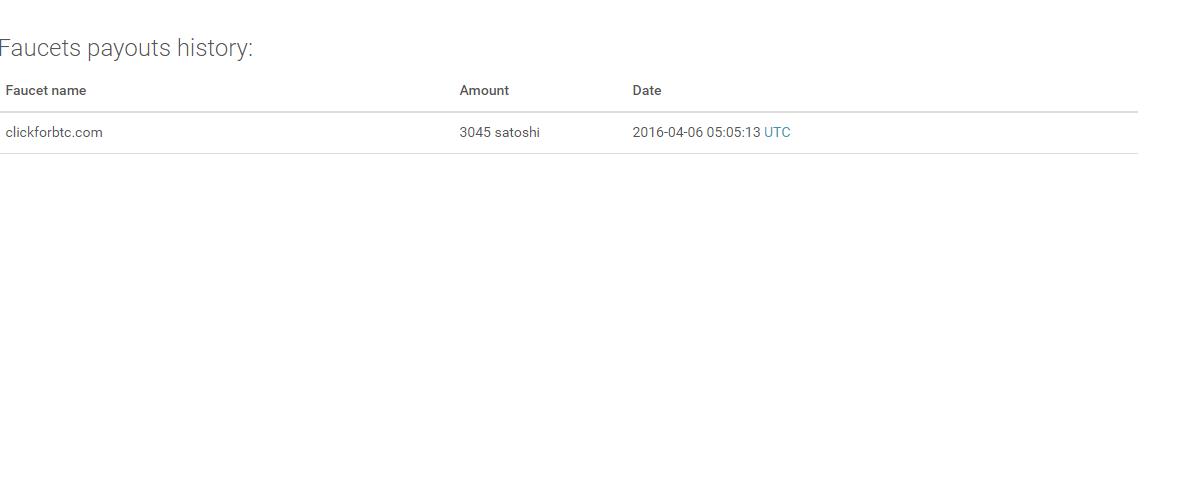Click the word "history:" in the heading
Image resolution: width=1181 pixels, height=480 pixels.
click(217, 48)
